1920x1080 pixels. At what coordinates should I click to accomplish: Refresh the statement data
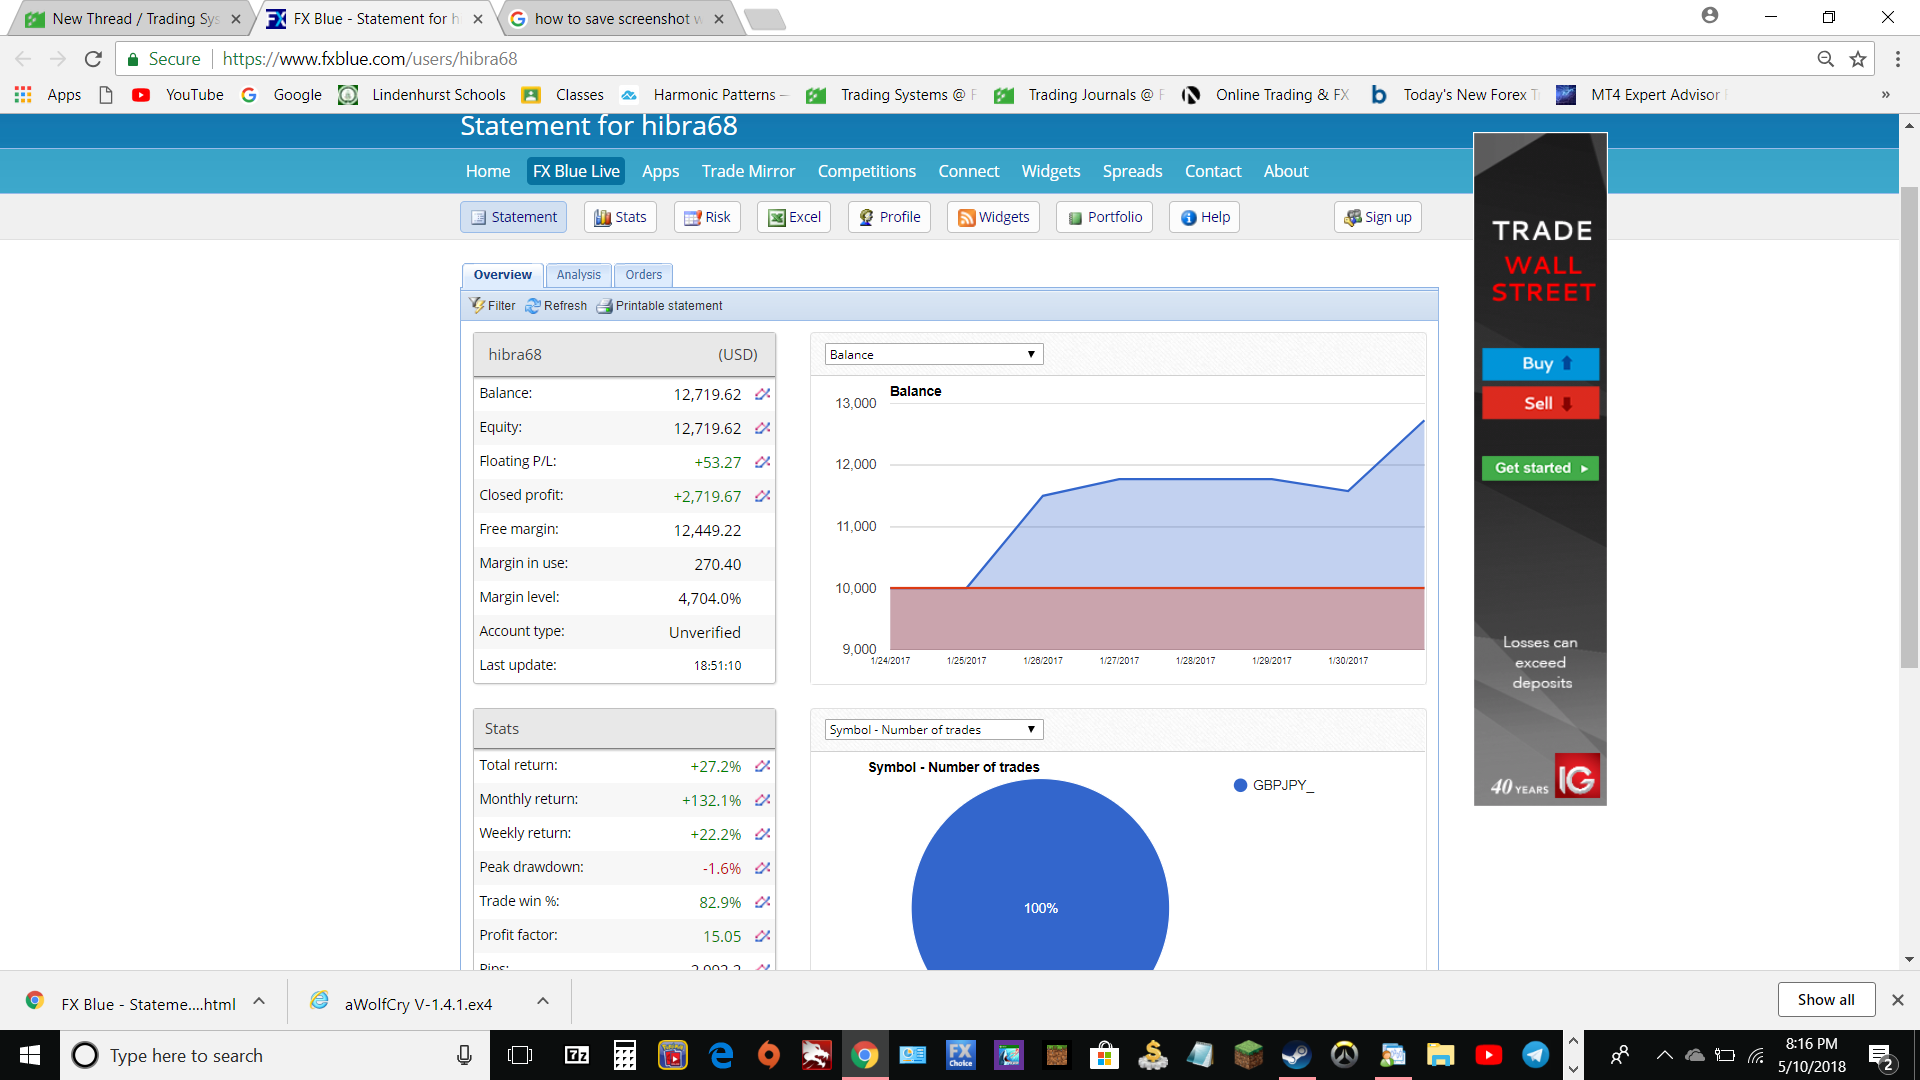556,306
